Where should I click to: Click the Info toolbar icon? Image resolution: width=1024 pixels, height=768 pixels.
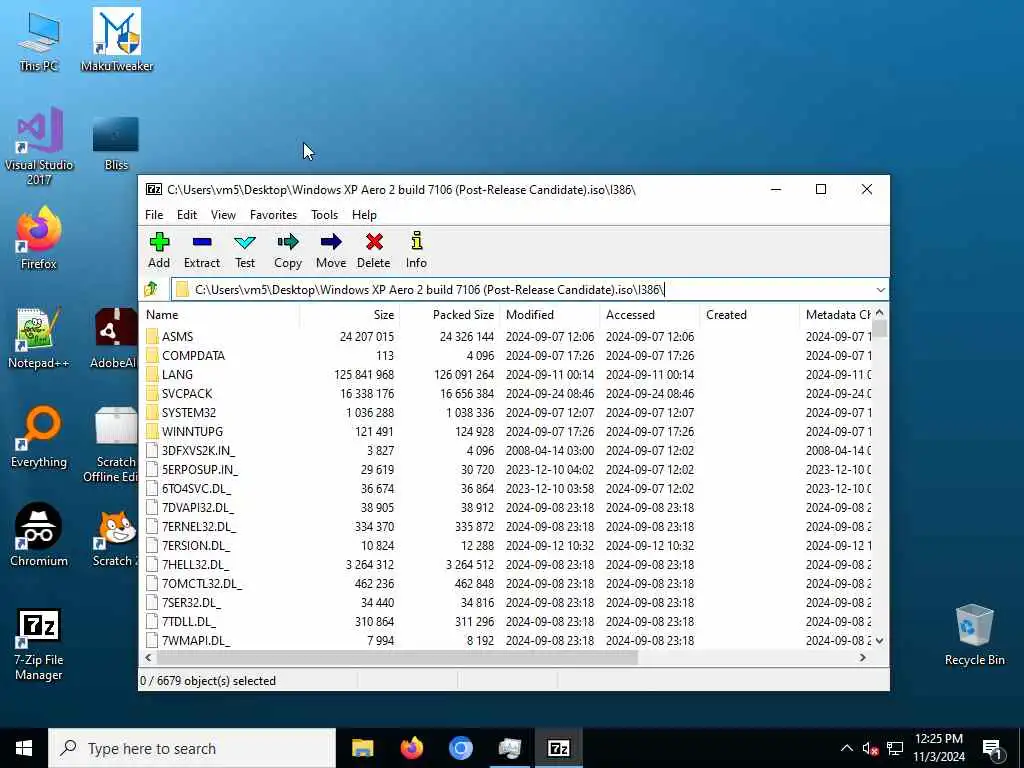[x=416, y=250]
